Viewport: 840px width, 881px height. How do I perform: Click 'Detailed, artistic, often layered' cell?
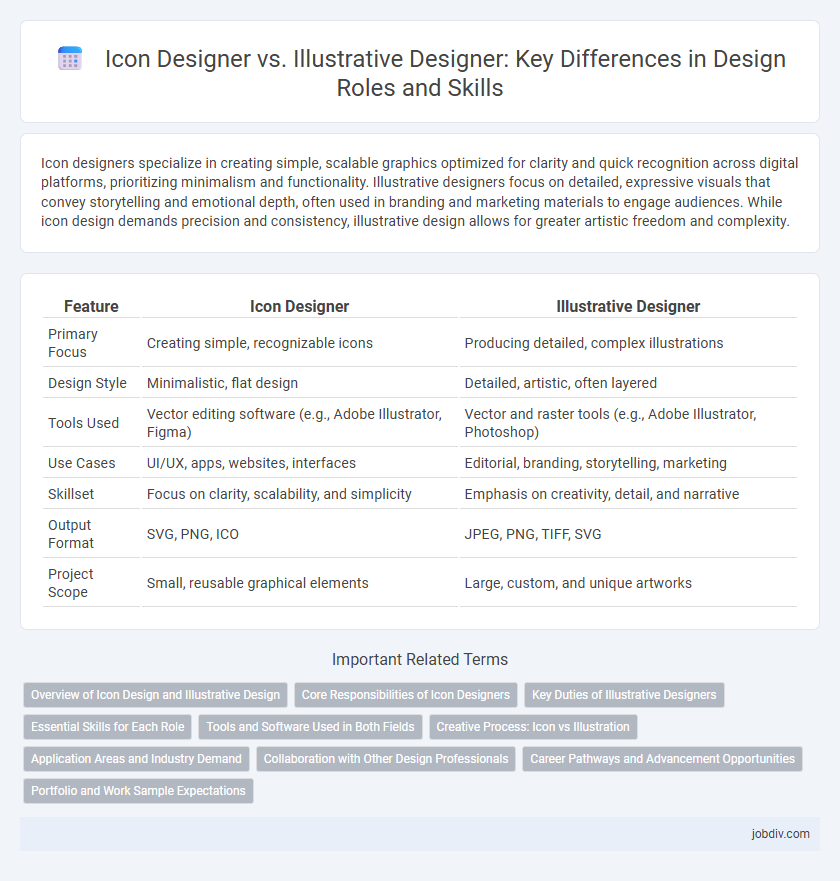coord(628,383)
